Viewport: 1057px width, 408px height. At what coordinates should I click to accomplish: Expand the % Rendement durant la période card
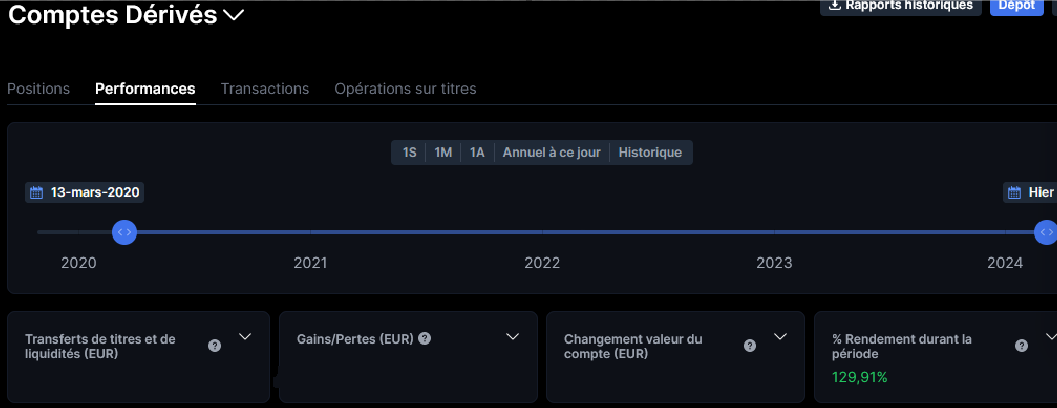pyautogui.click(x=1048, y=337)
